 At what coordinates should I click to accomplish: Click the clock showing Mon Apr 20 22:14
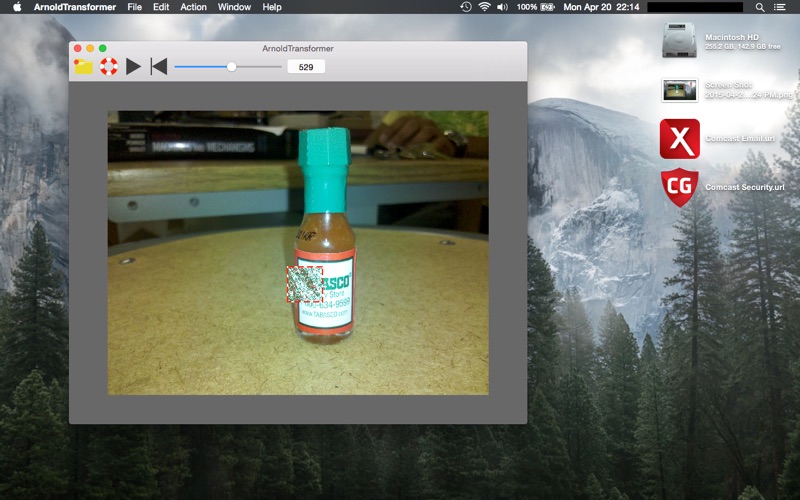(x=601, y=7)
